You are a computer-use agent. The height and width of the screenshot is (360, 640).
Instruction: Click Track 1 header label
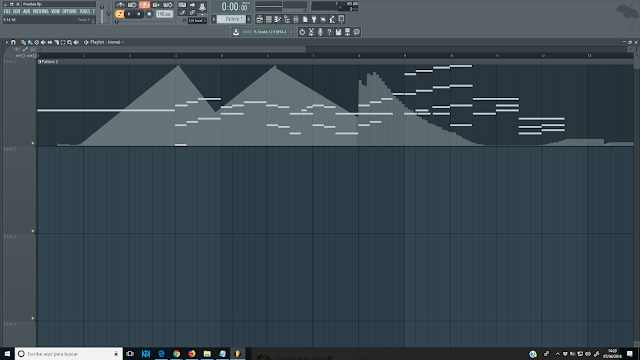click(9, 61)
